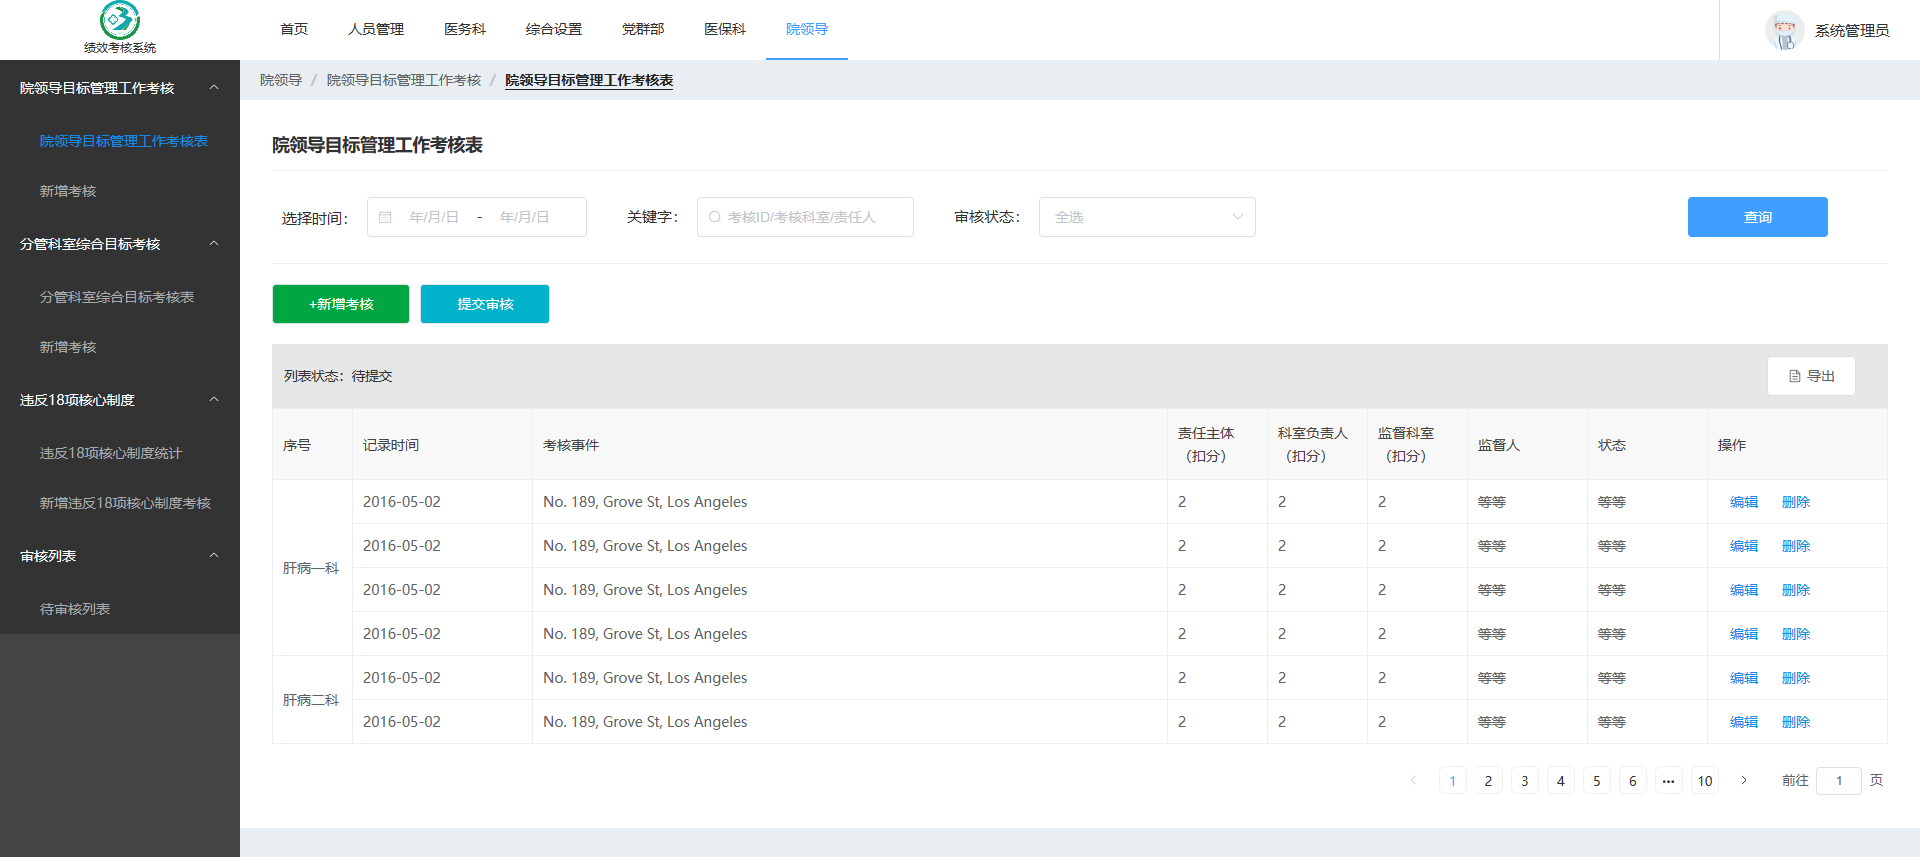Image resolution: width=1920 pixels, height=857 pixels.
Task: Collapse 违反18项核心制度 sidebar group
Action: point(214,400)
